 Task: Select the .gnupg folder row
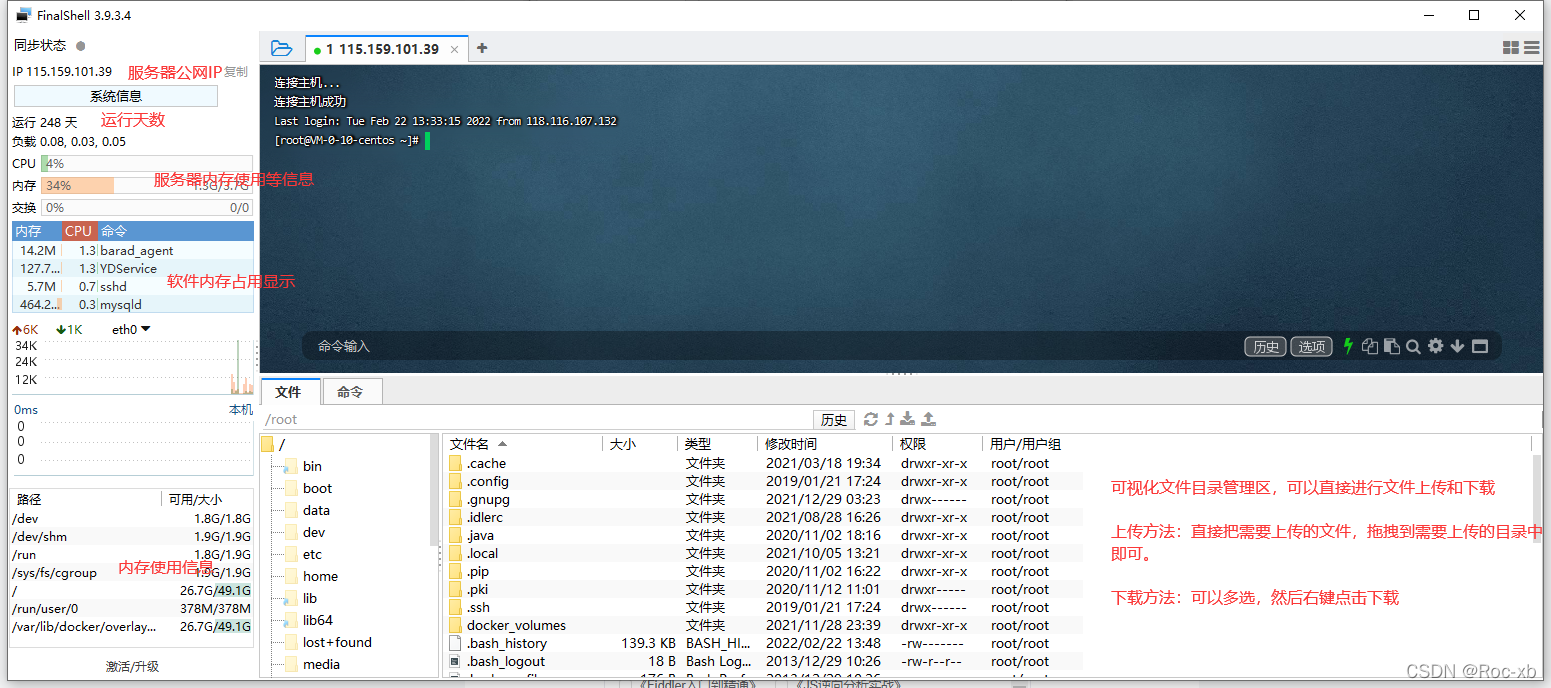[764, 500]
